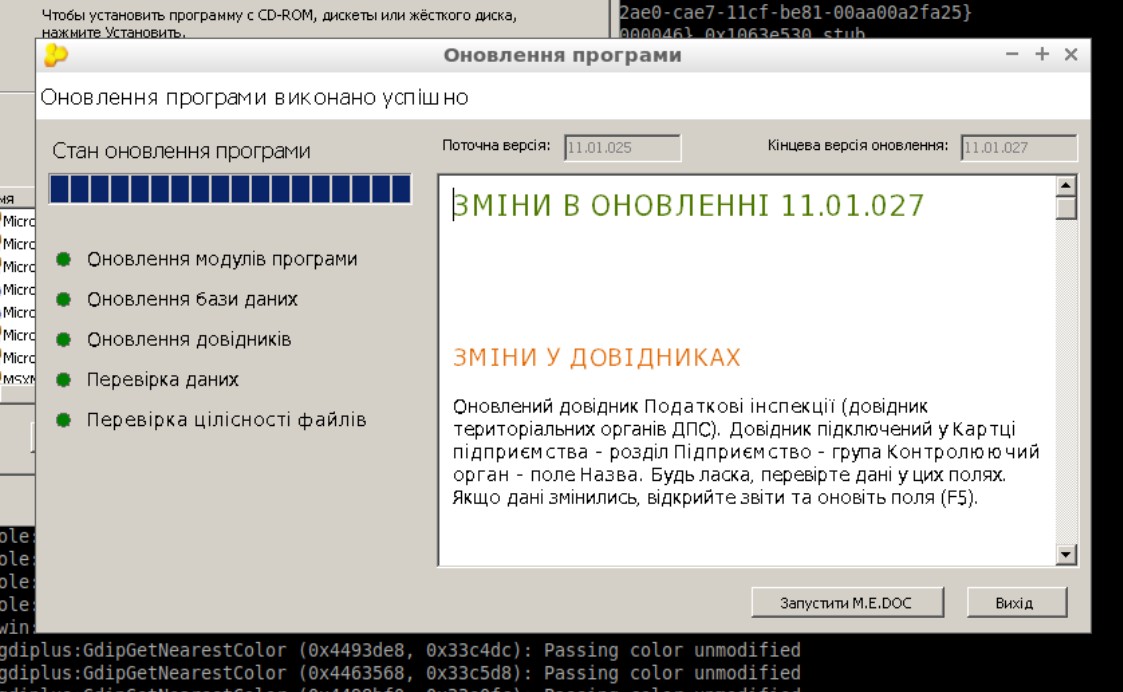
Task: Click the Вихід exit button
Action: pos(1016,602)
